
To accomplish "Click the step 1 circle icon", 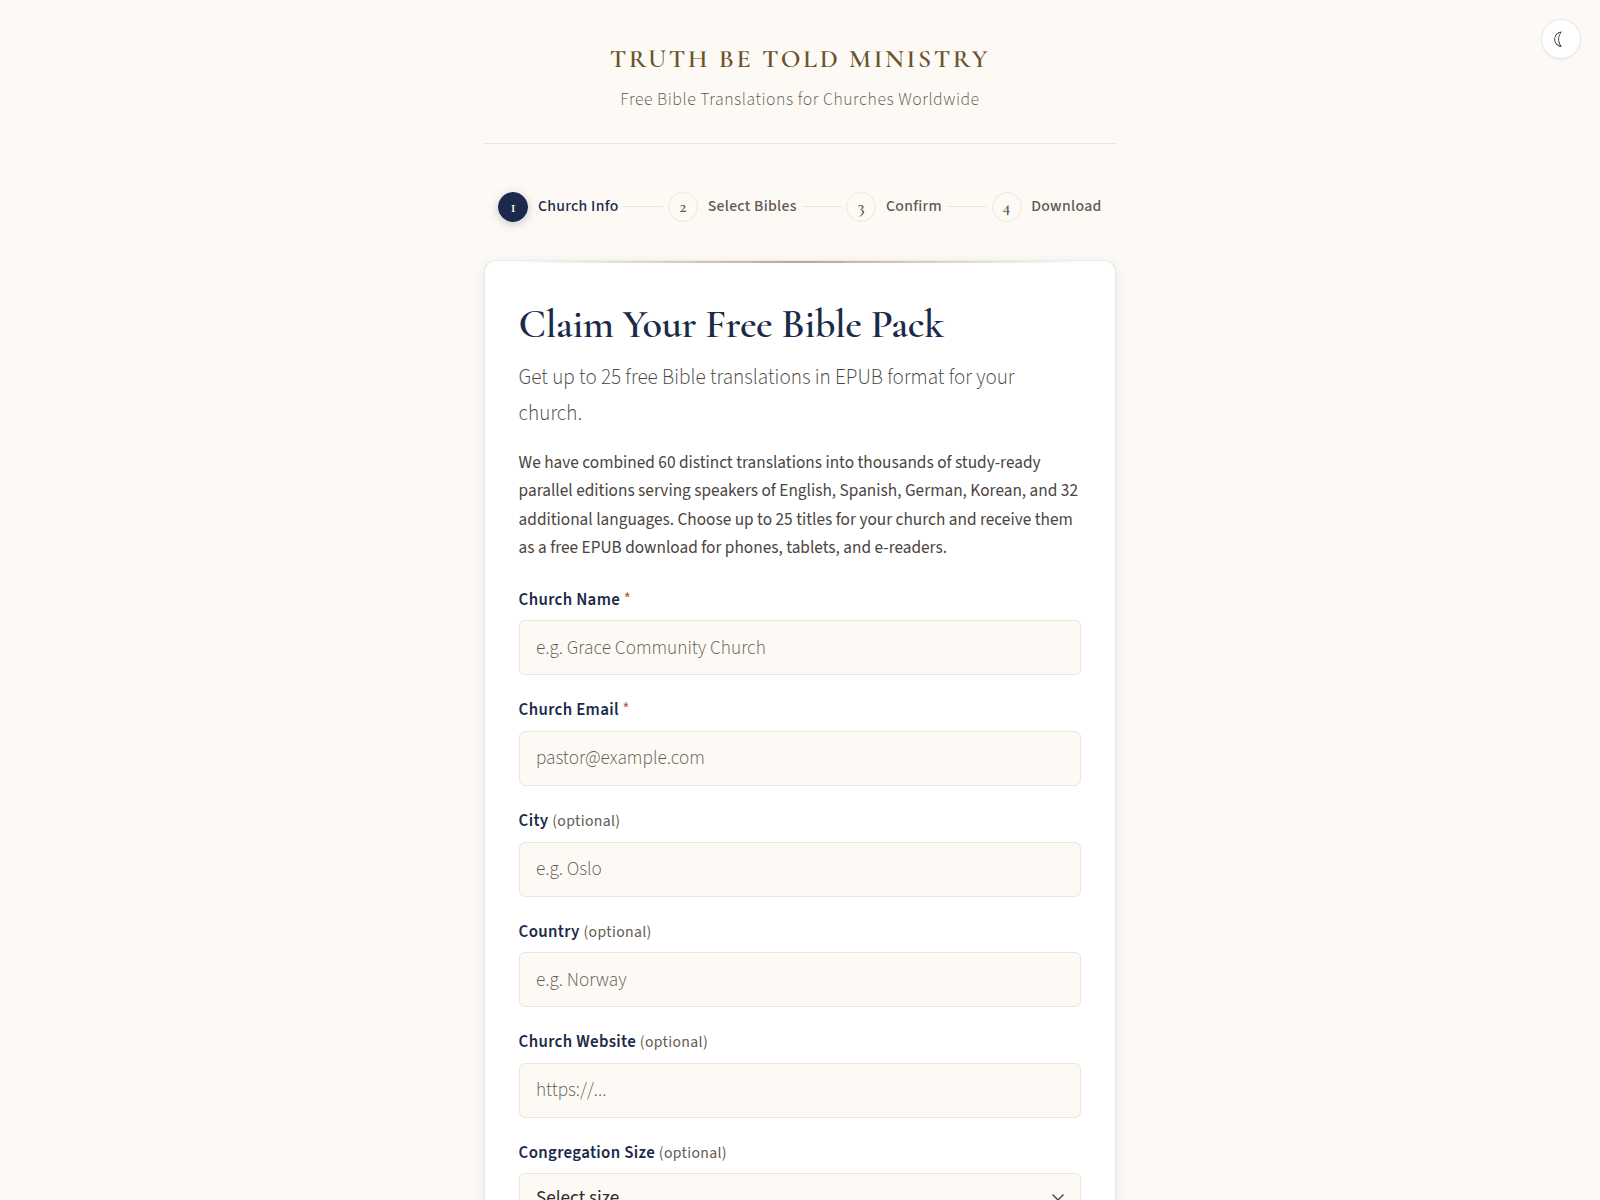I will click(513, 207).
